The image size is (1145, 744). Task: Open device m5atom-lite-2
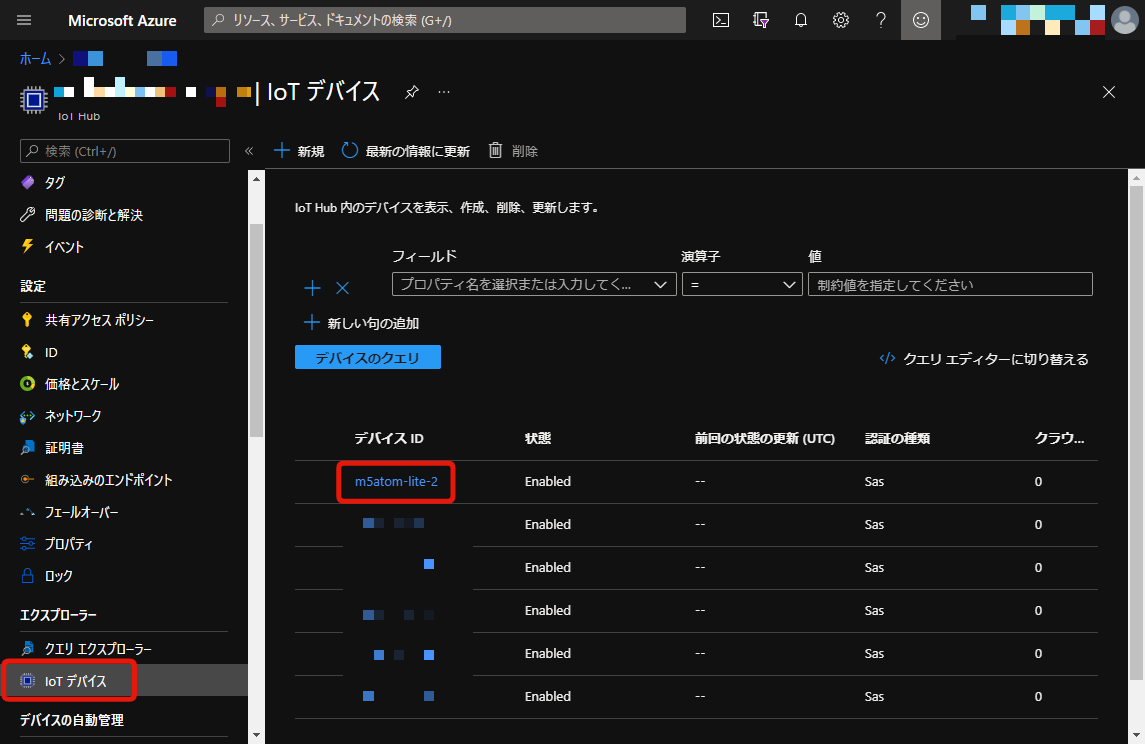395,481
